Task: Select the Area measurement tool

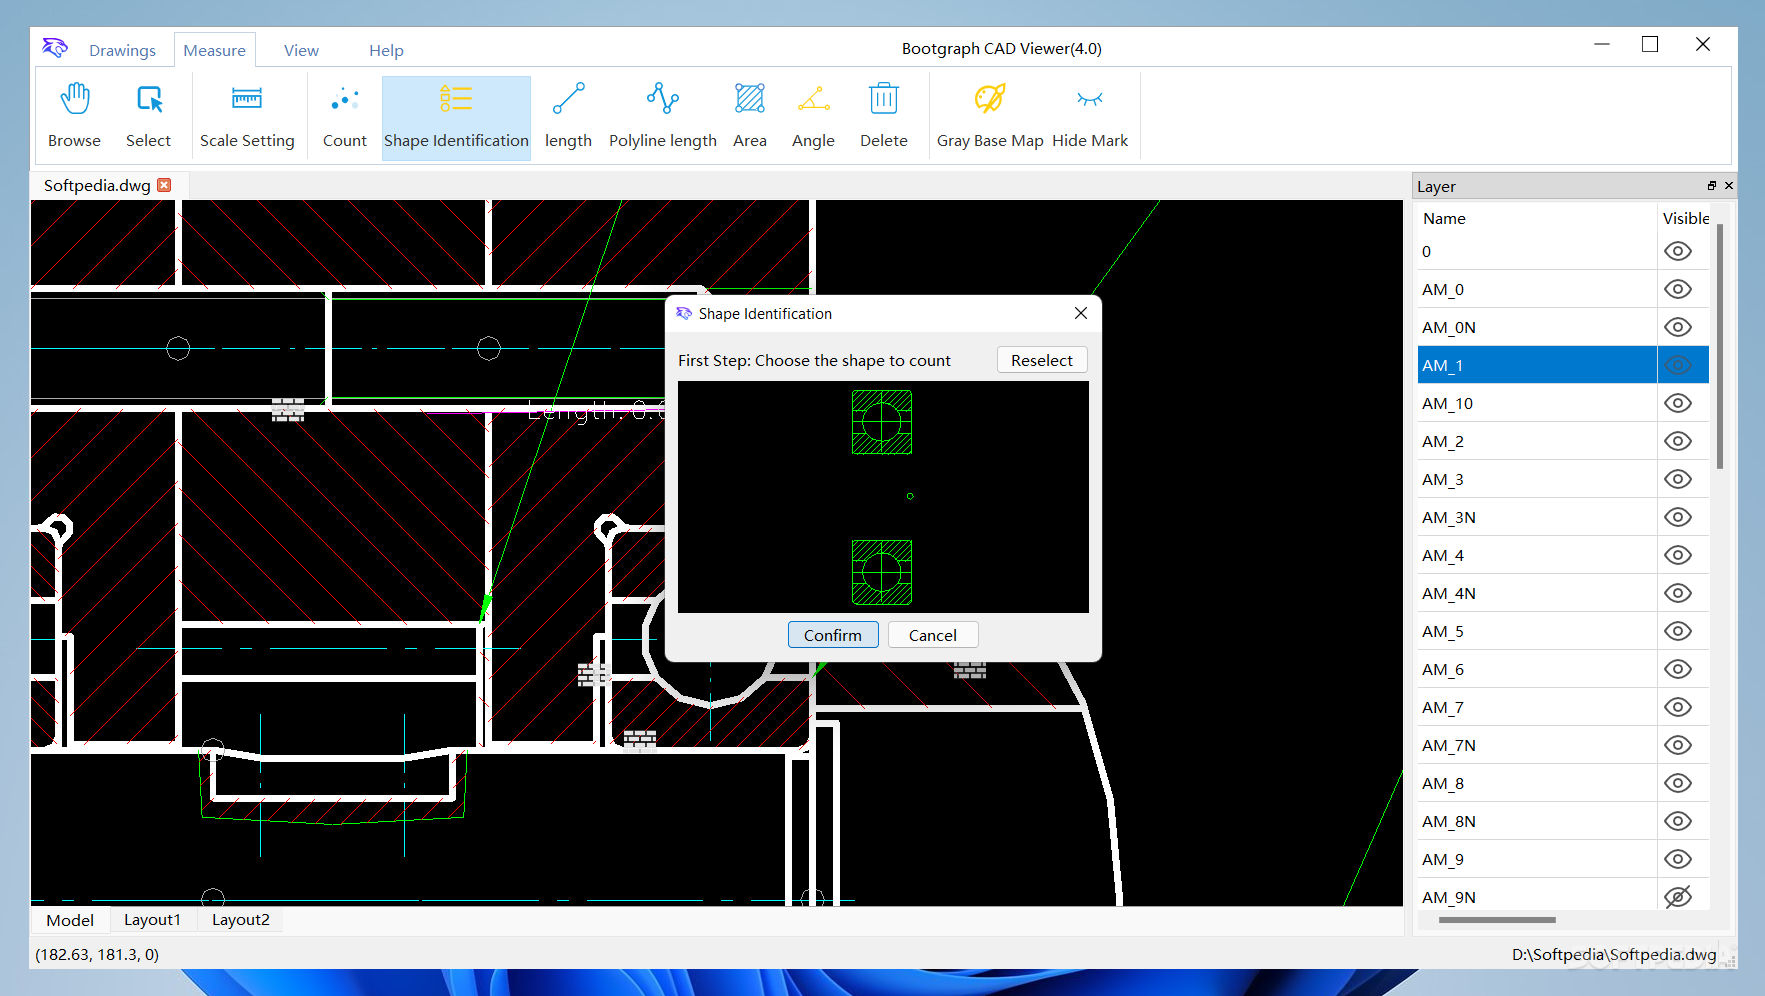Action: [x=750, y=116]
